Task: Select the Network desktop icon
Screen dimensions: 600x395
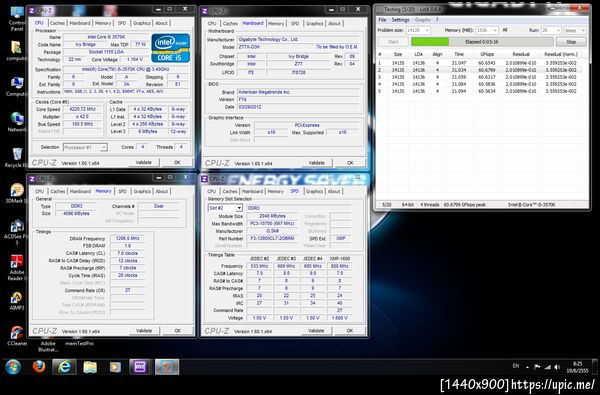Action: 17,122
